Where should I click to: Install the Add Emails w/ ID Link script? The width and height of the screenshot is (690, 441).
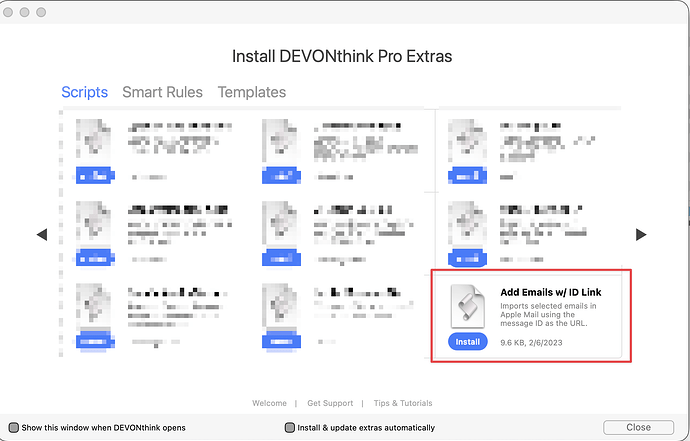coord(468,342)
